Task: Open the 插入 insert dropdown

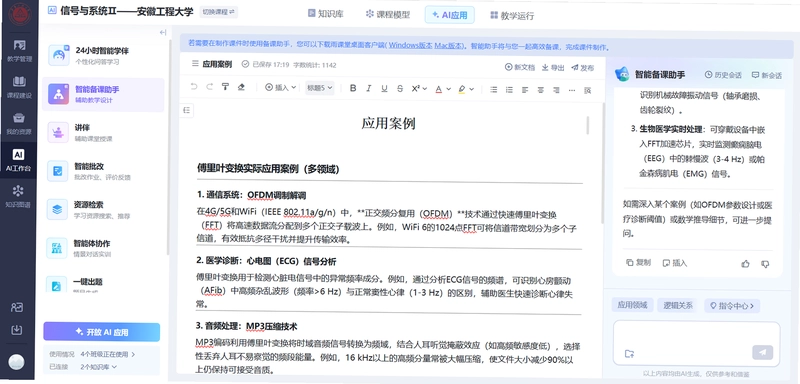Action: (x=281, y=88)
